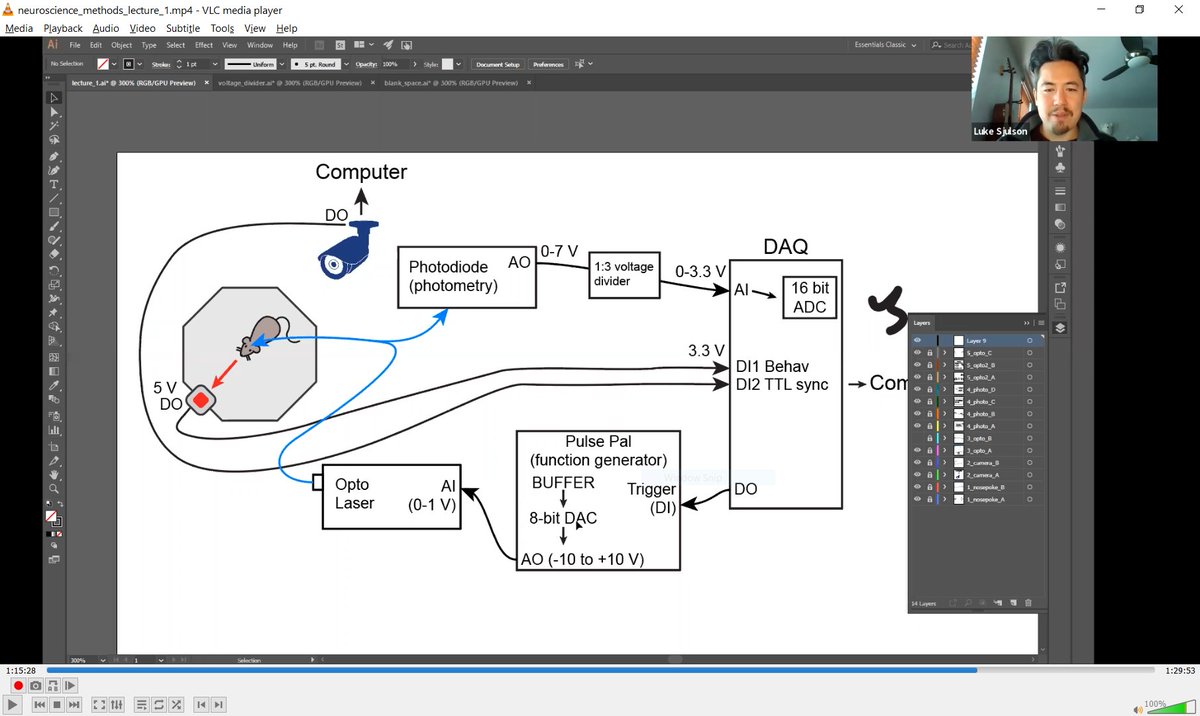1200x716 pixels.
Task: Click the Document Setup button
Action: [x=497, y=64]
